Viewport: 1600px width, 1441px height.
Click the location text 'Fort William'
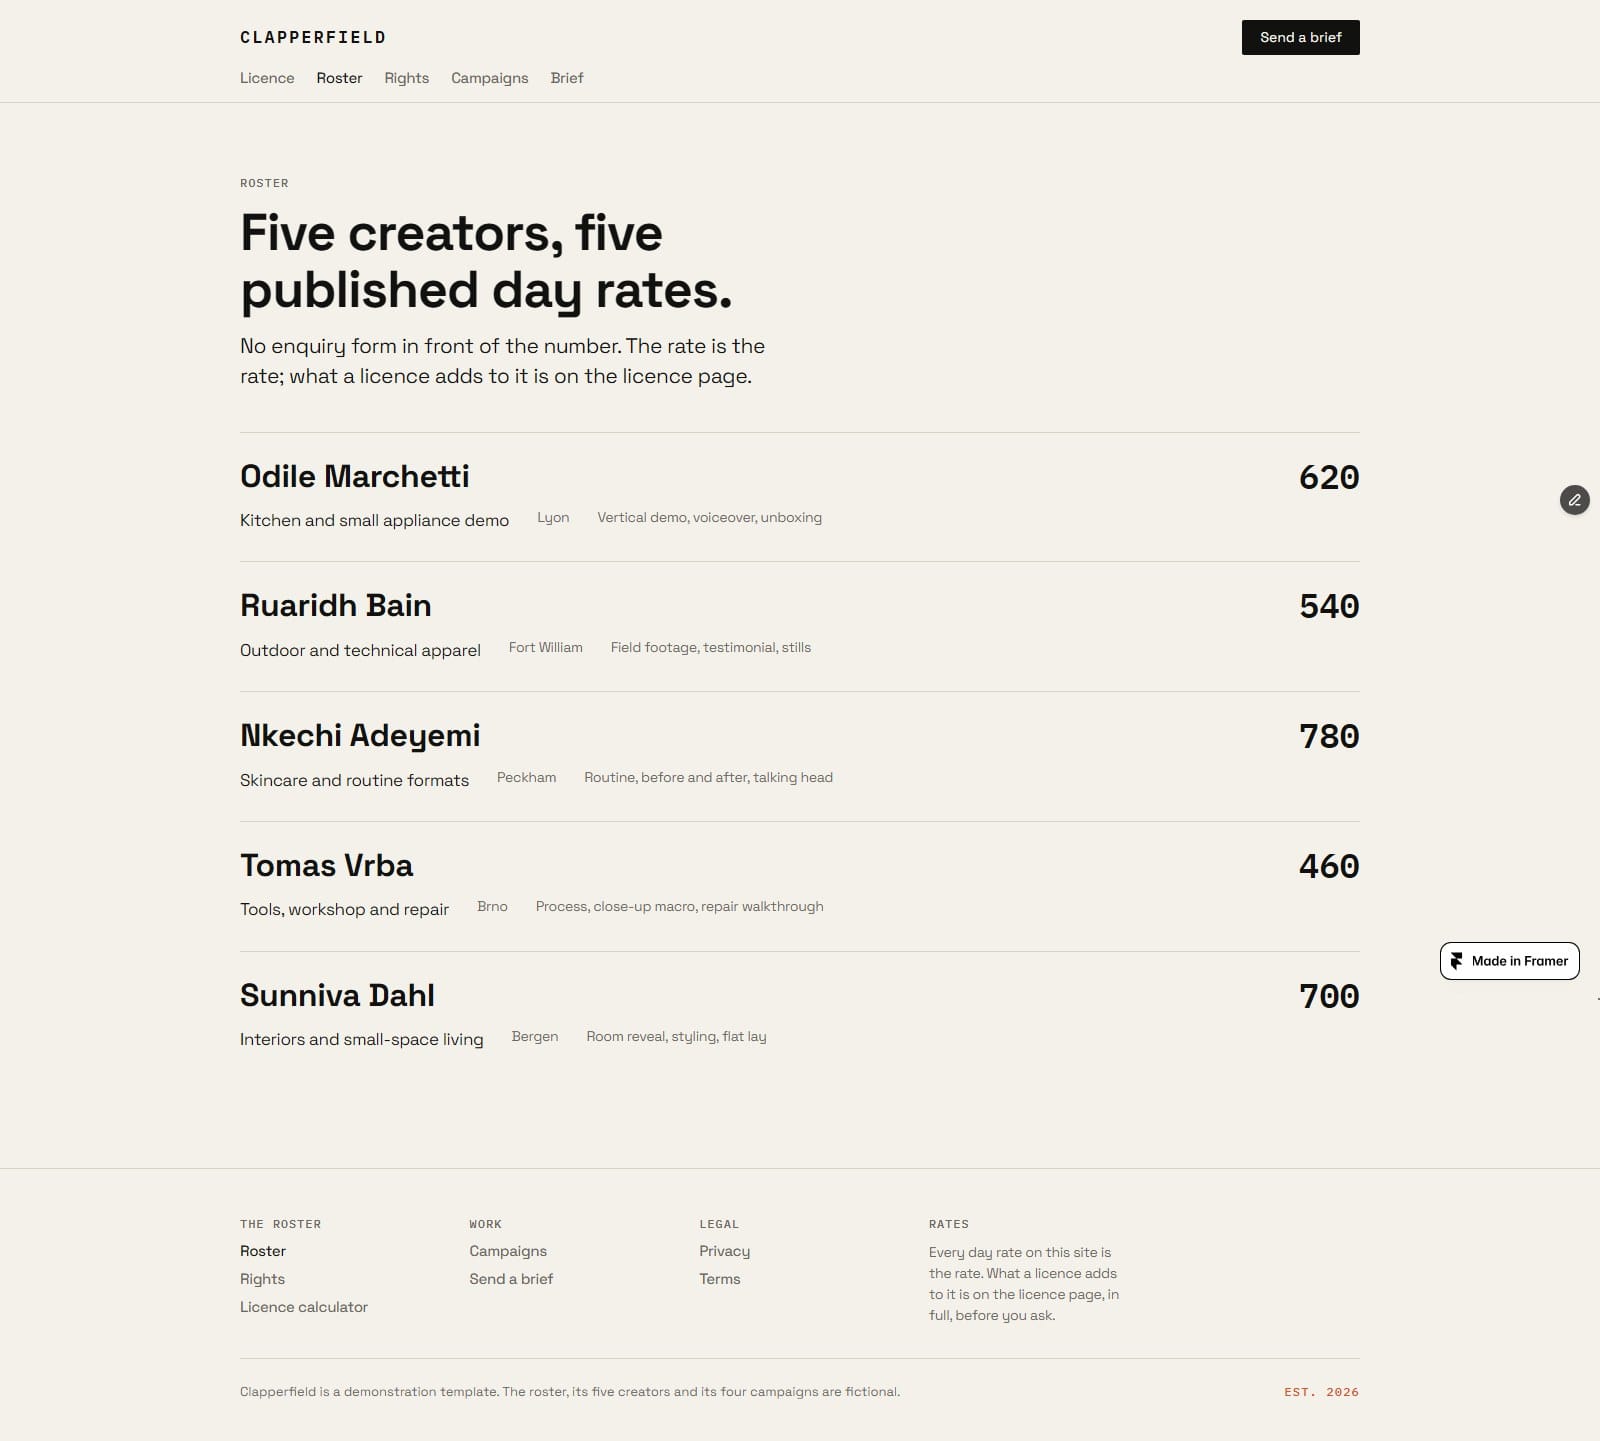546,647
